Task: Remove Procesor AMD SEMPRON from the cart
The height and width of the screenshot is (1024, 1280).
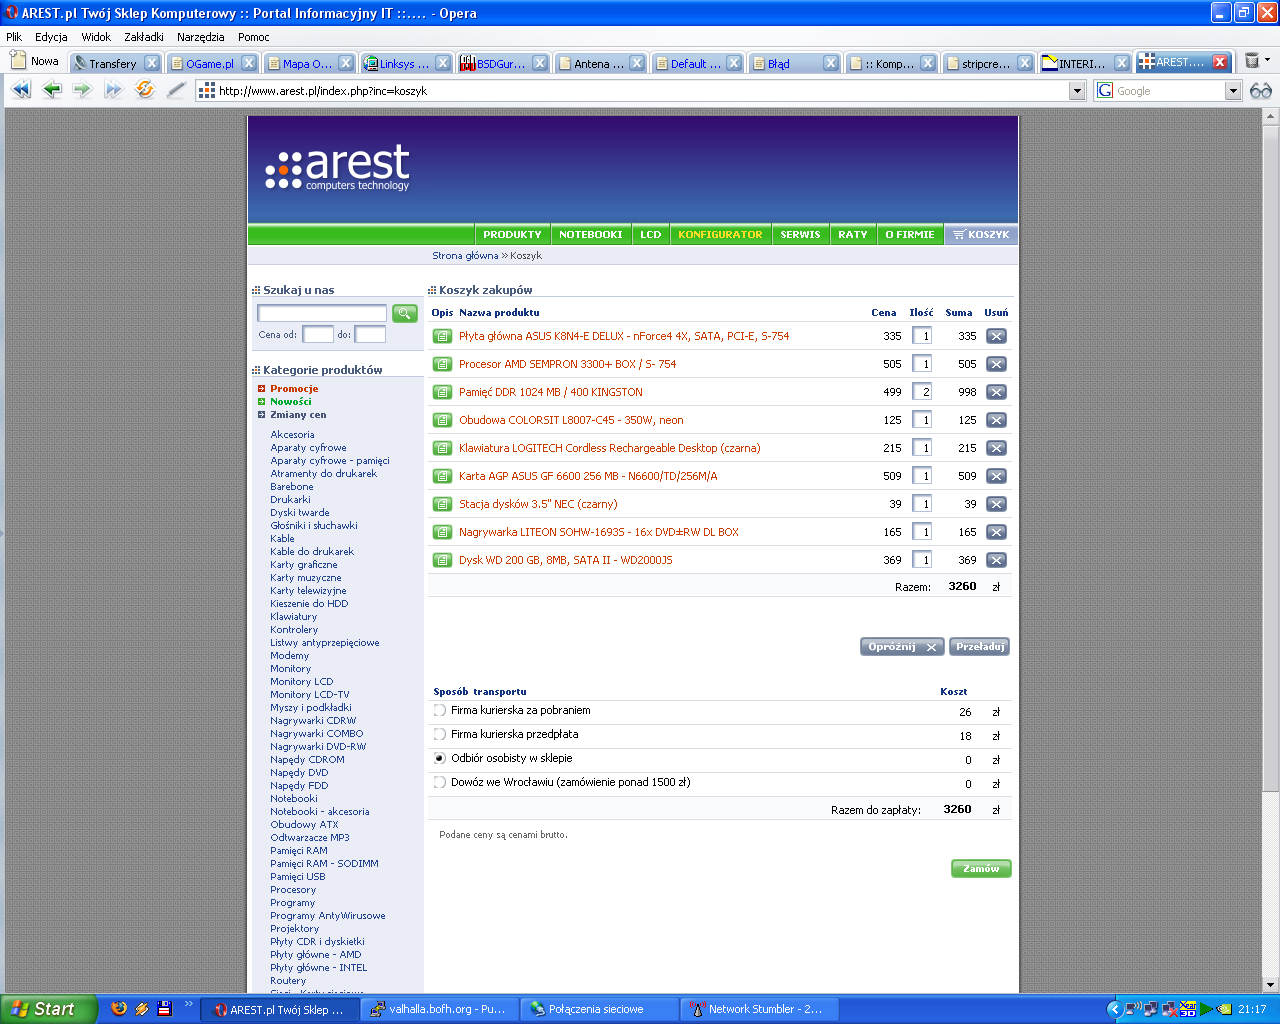Action: pyautogui.click(x=996, y=364)
